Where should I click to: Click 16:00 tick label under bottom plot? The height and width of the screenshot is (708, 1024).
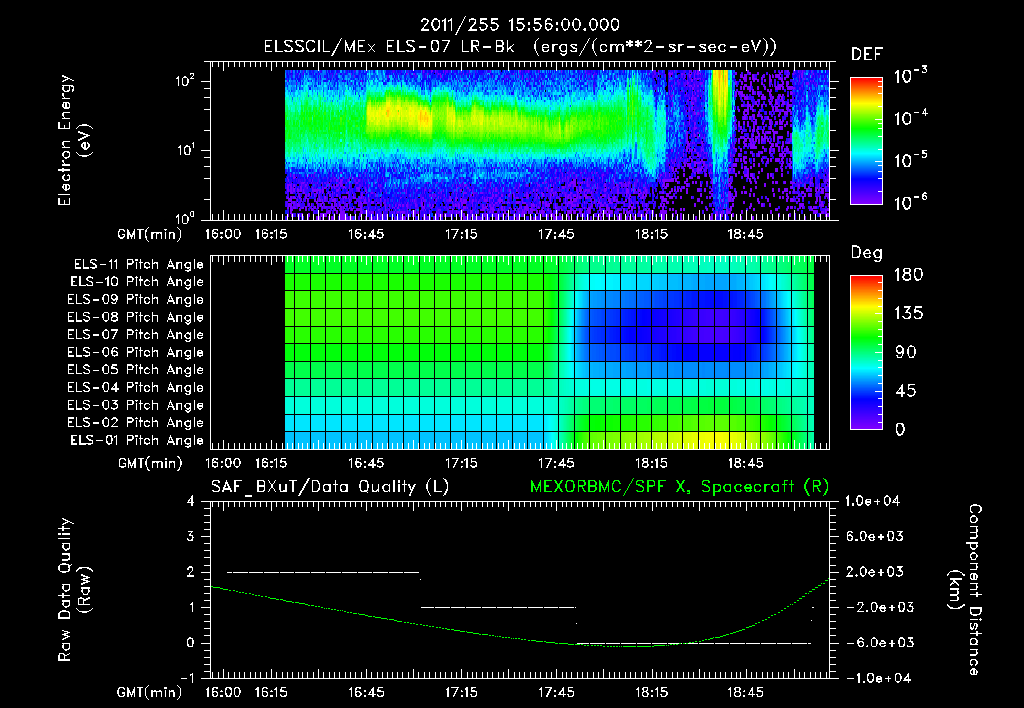[223, 692]
